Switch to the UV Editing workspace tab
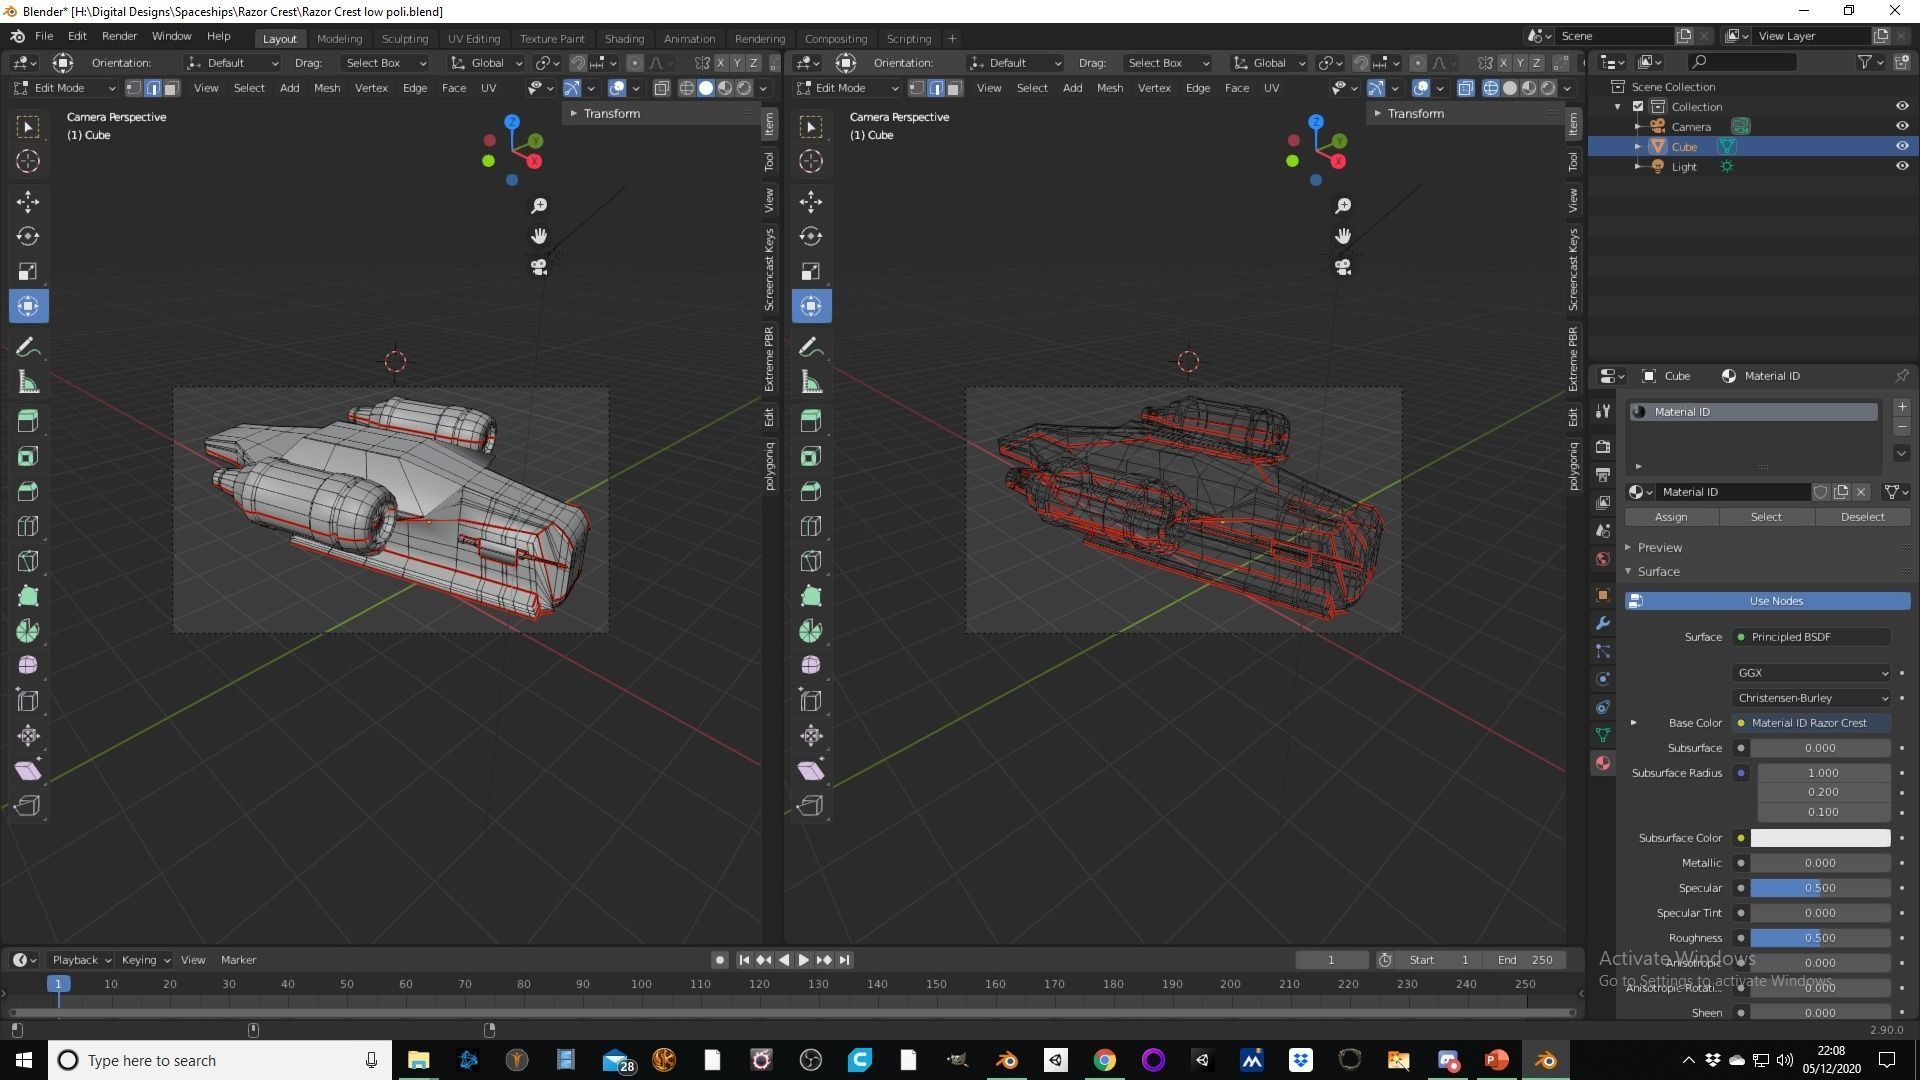Screen dimensions: 1920x1080 click(x=473, y=38)
